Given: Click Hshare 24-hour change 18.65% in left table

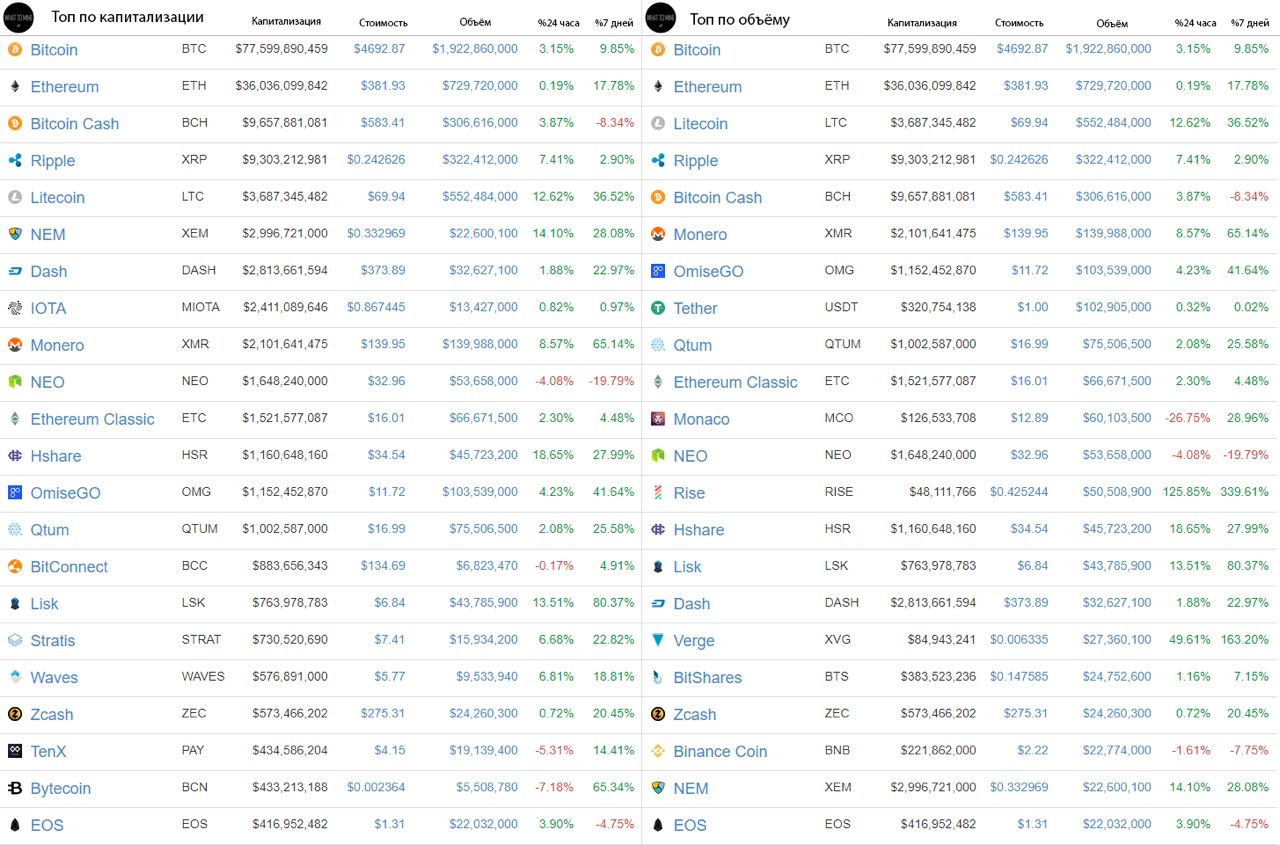Looking at the screenshot, I should click(554, 455).
